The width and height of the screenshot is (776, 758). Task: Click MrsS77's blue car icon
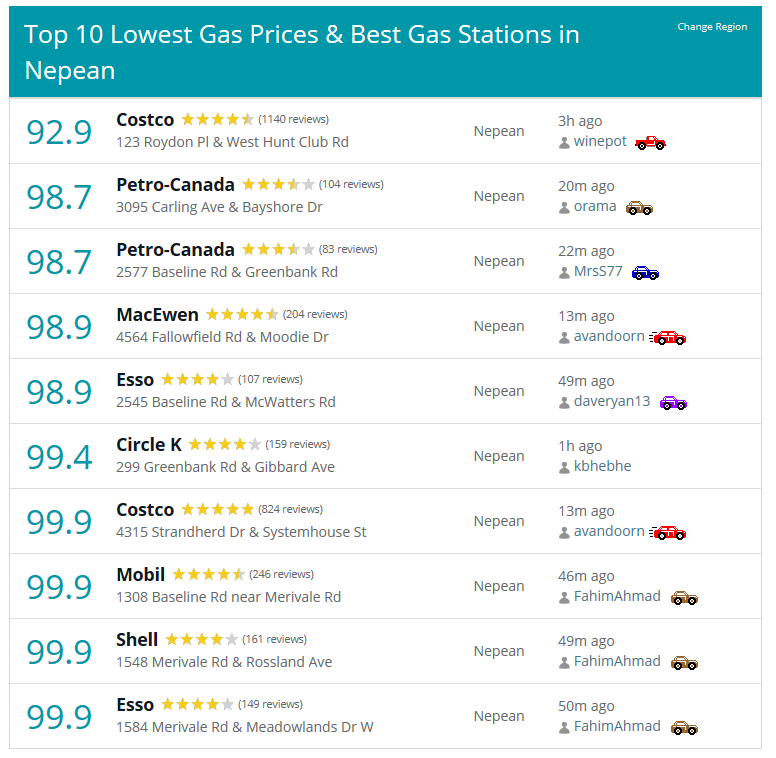pos(645,273)
